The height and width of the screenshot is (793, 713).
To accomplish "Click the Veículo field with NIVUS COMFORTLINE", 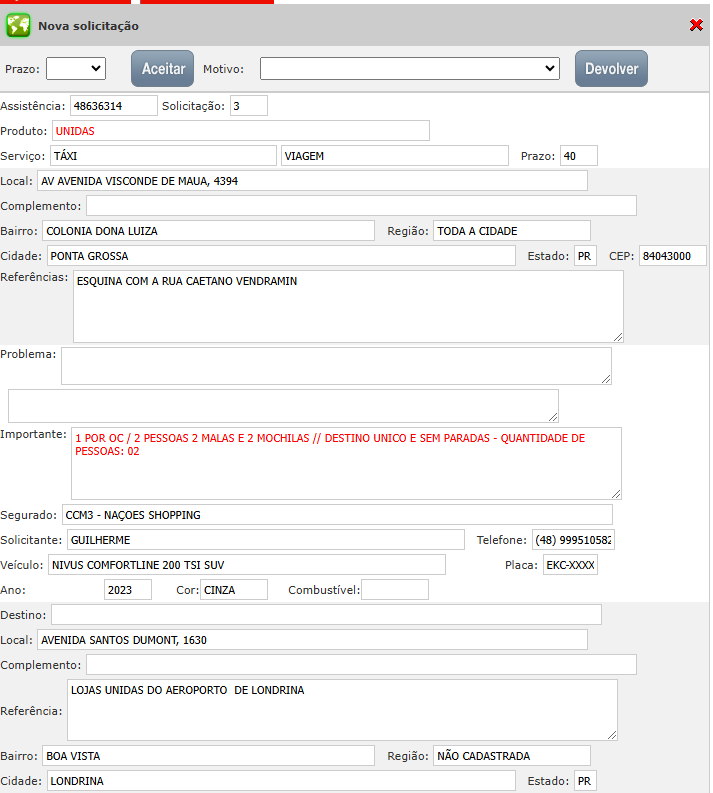I will [x=246, y=565].
